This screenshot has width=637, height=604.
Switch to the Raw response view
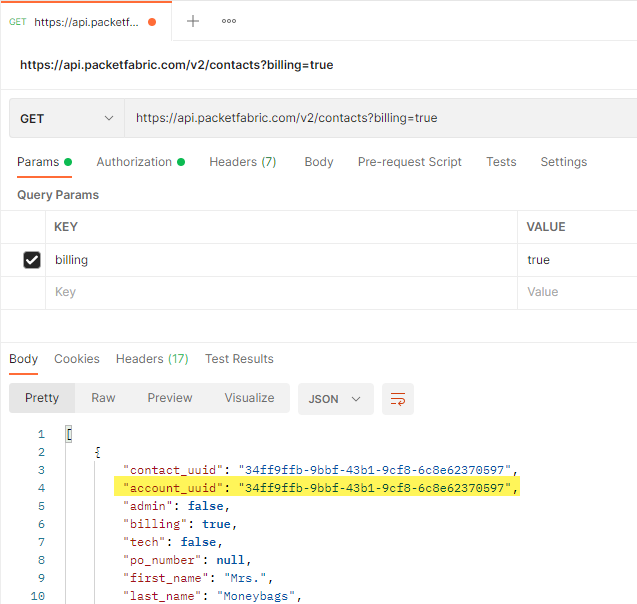coord(103,398)
